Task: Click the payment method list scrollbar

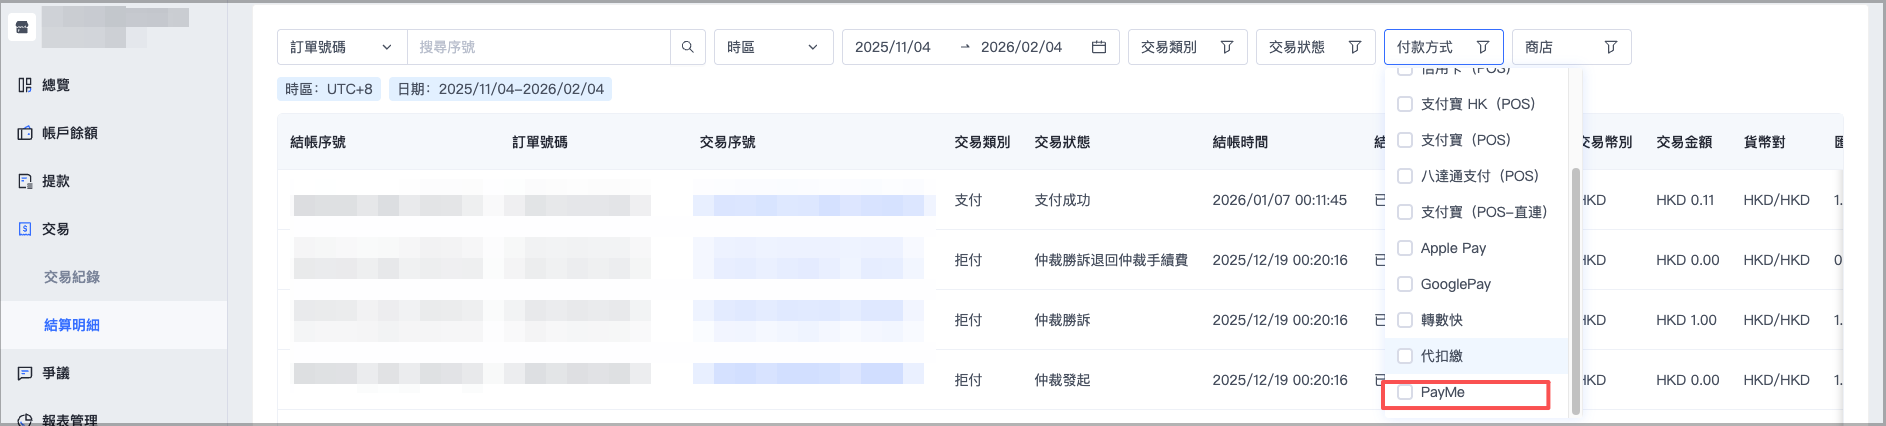Action: 1576,290
